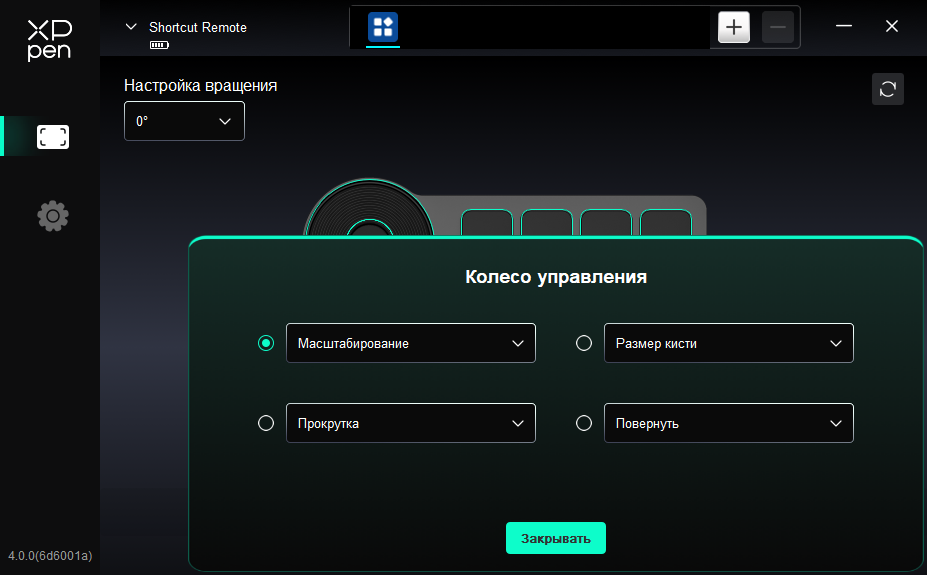927x575 pixels.
Task: Open the settings gear icon in sidebar
Action: (53, 216)
